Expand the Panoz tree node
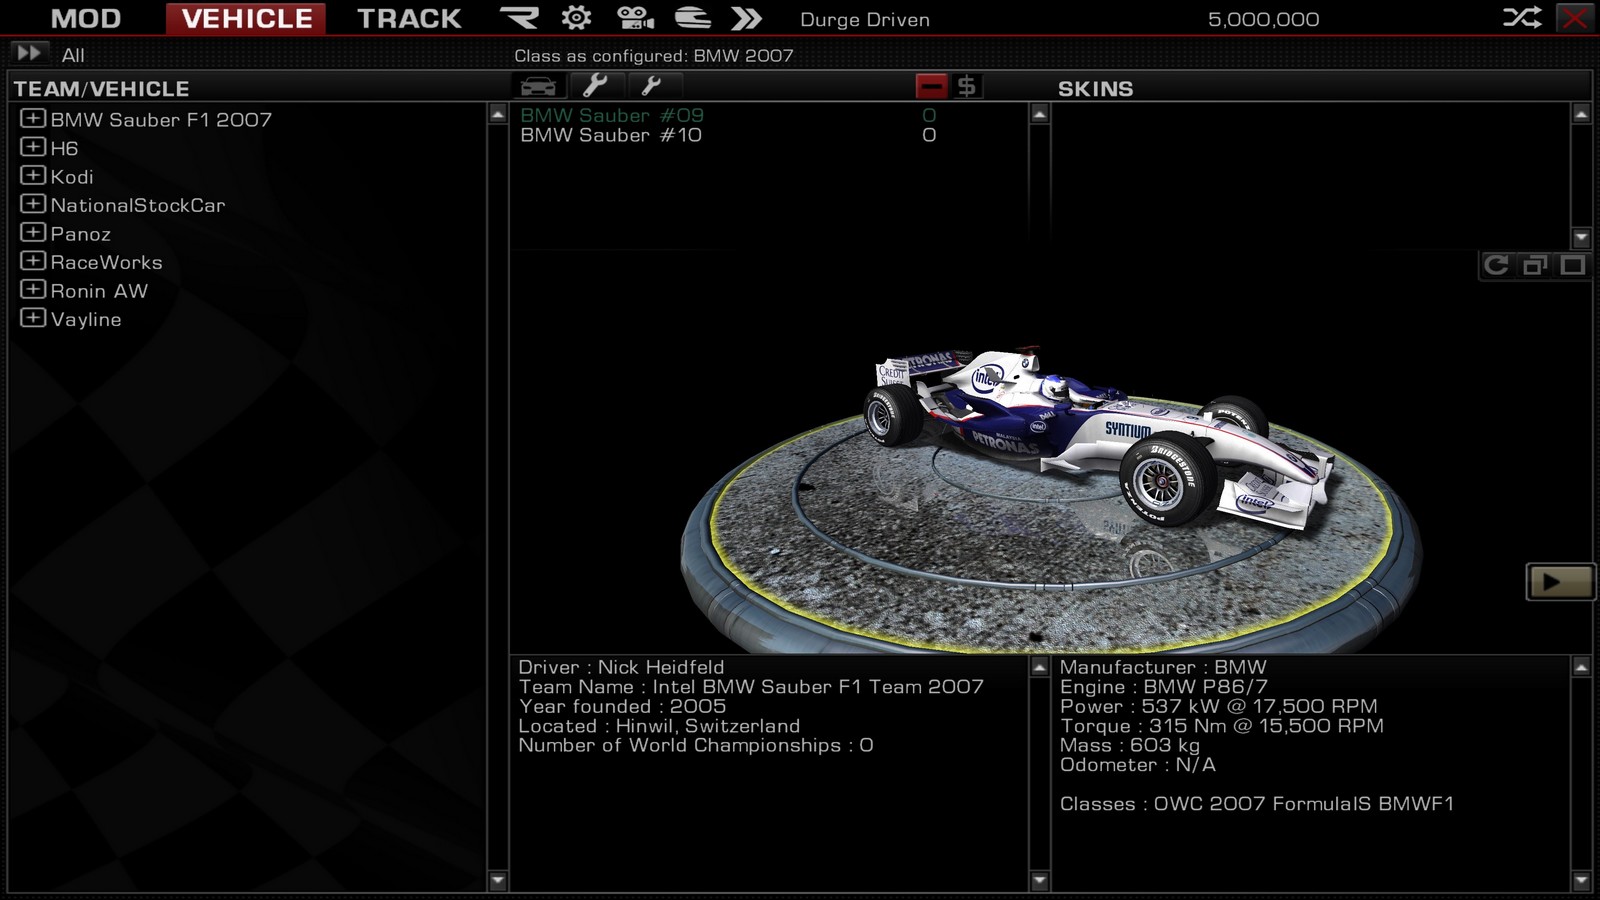The height and width of the screenshot is (900, 1600). coord(33,232)
